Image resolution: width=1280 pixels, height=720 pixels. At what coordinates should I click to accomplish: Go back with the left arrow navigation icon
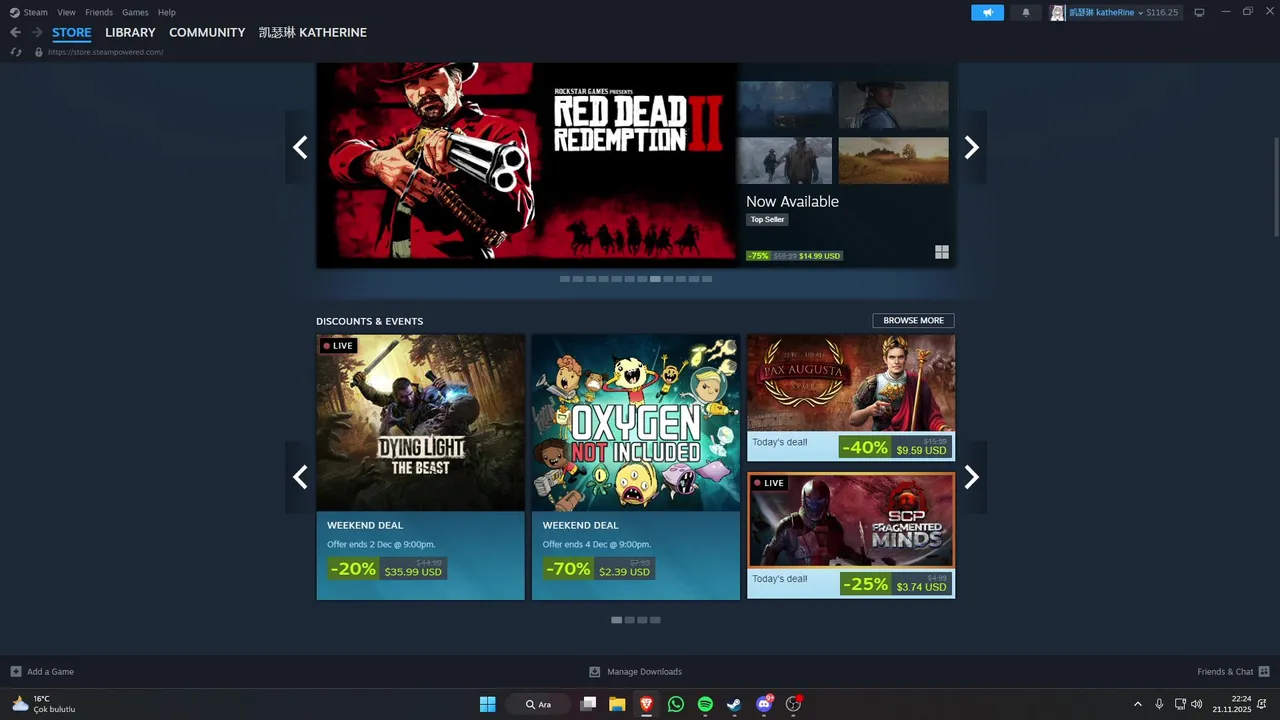coord(15,32)
